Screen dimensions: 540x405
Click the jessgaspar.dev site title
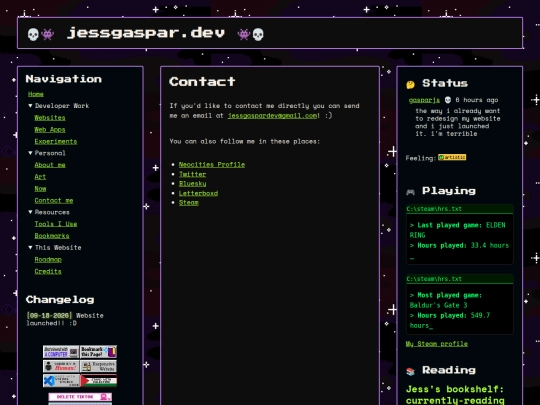click(x=146, y=33)
